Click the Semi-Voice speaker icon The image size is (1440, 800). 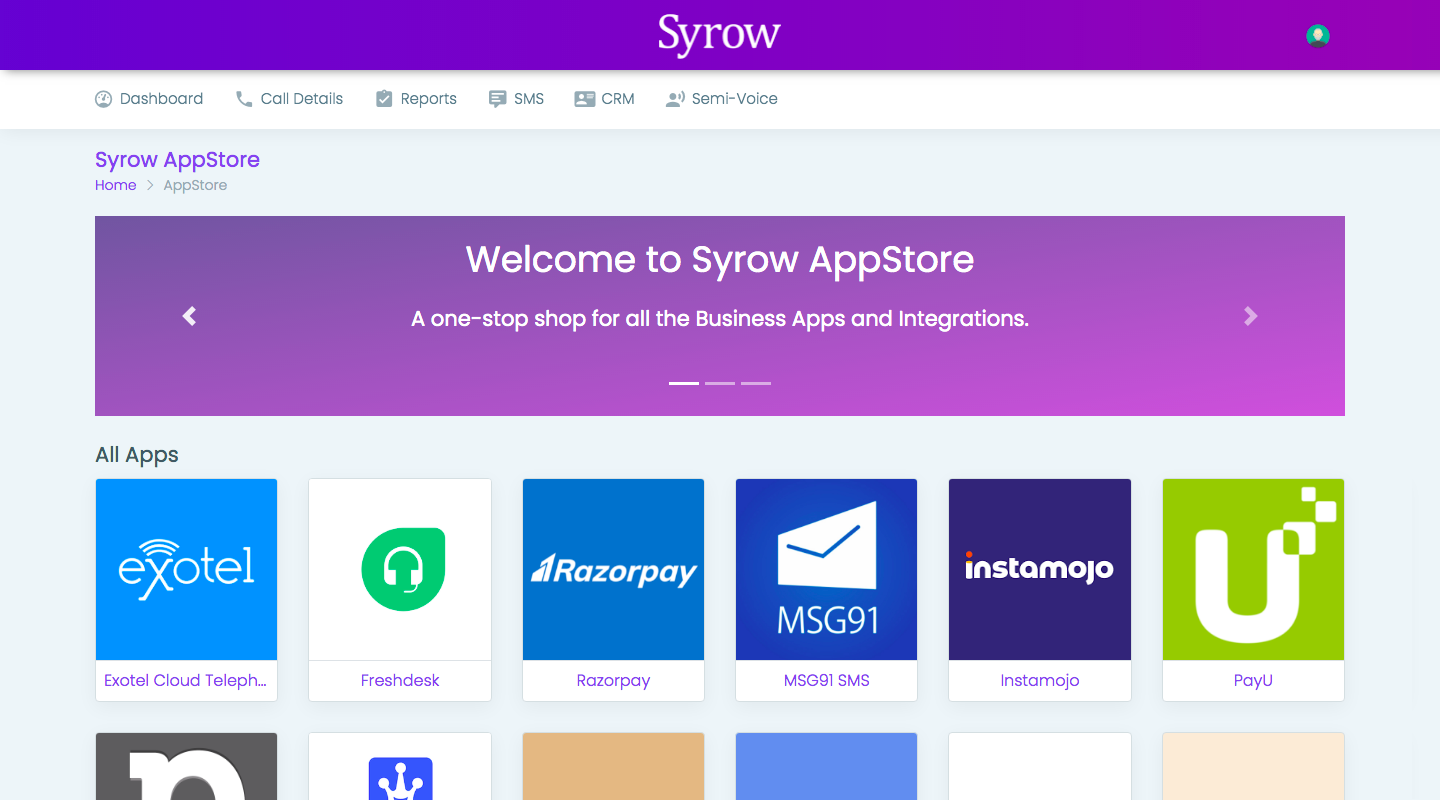(x=675, y=99)
